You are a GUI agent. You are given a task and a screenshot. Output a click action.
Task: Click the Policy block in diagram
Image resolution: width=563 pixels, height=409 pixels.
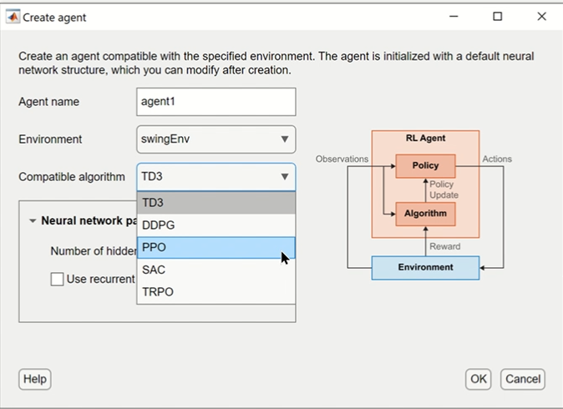click(x=425, y=166)
